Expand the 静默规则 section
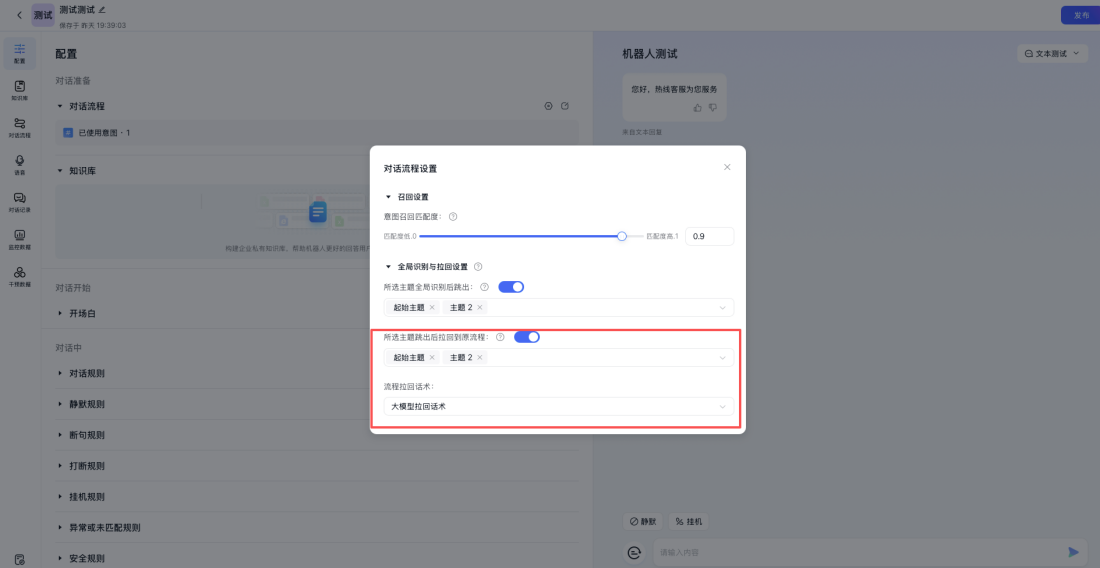The height and width of the screenshot is (568, 1100). (60, 404)
